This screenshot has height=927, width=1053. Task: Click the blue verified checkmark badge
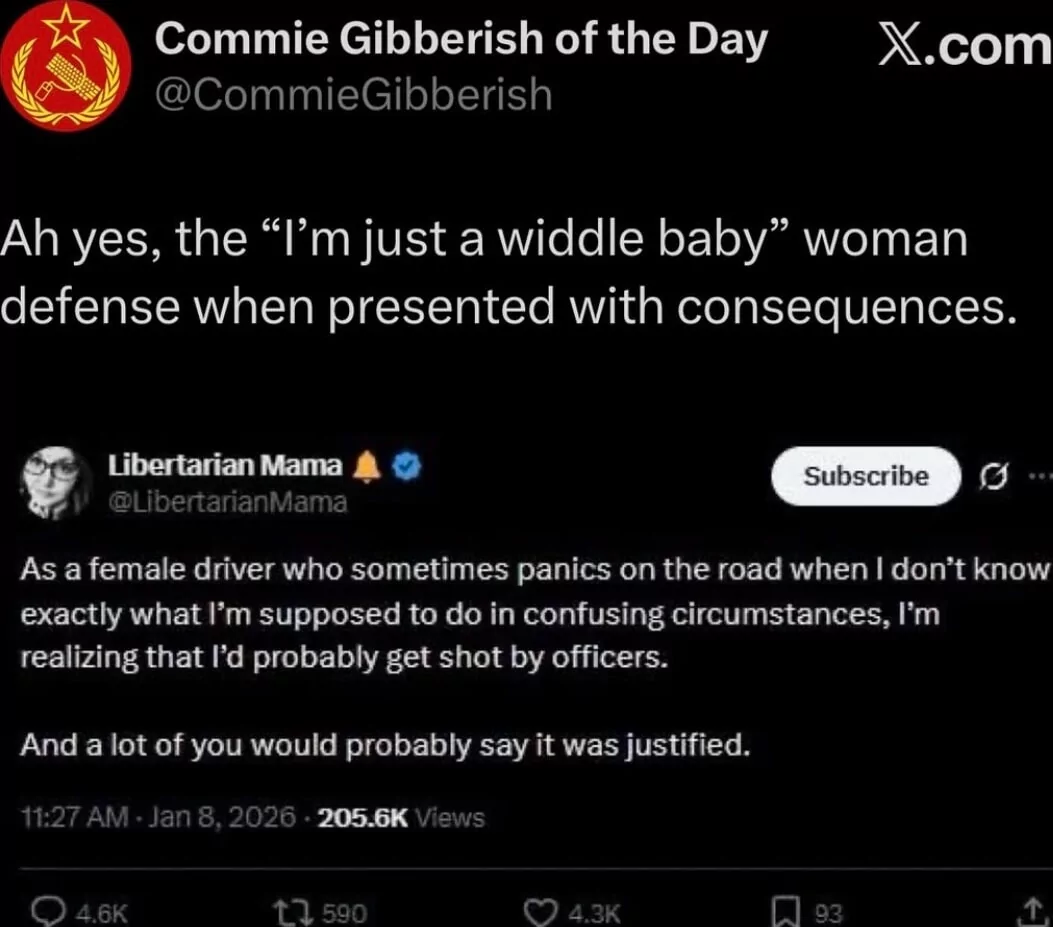tap(407, 465)
